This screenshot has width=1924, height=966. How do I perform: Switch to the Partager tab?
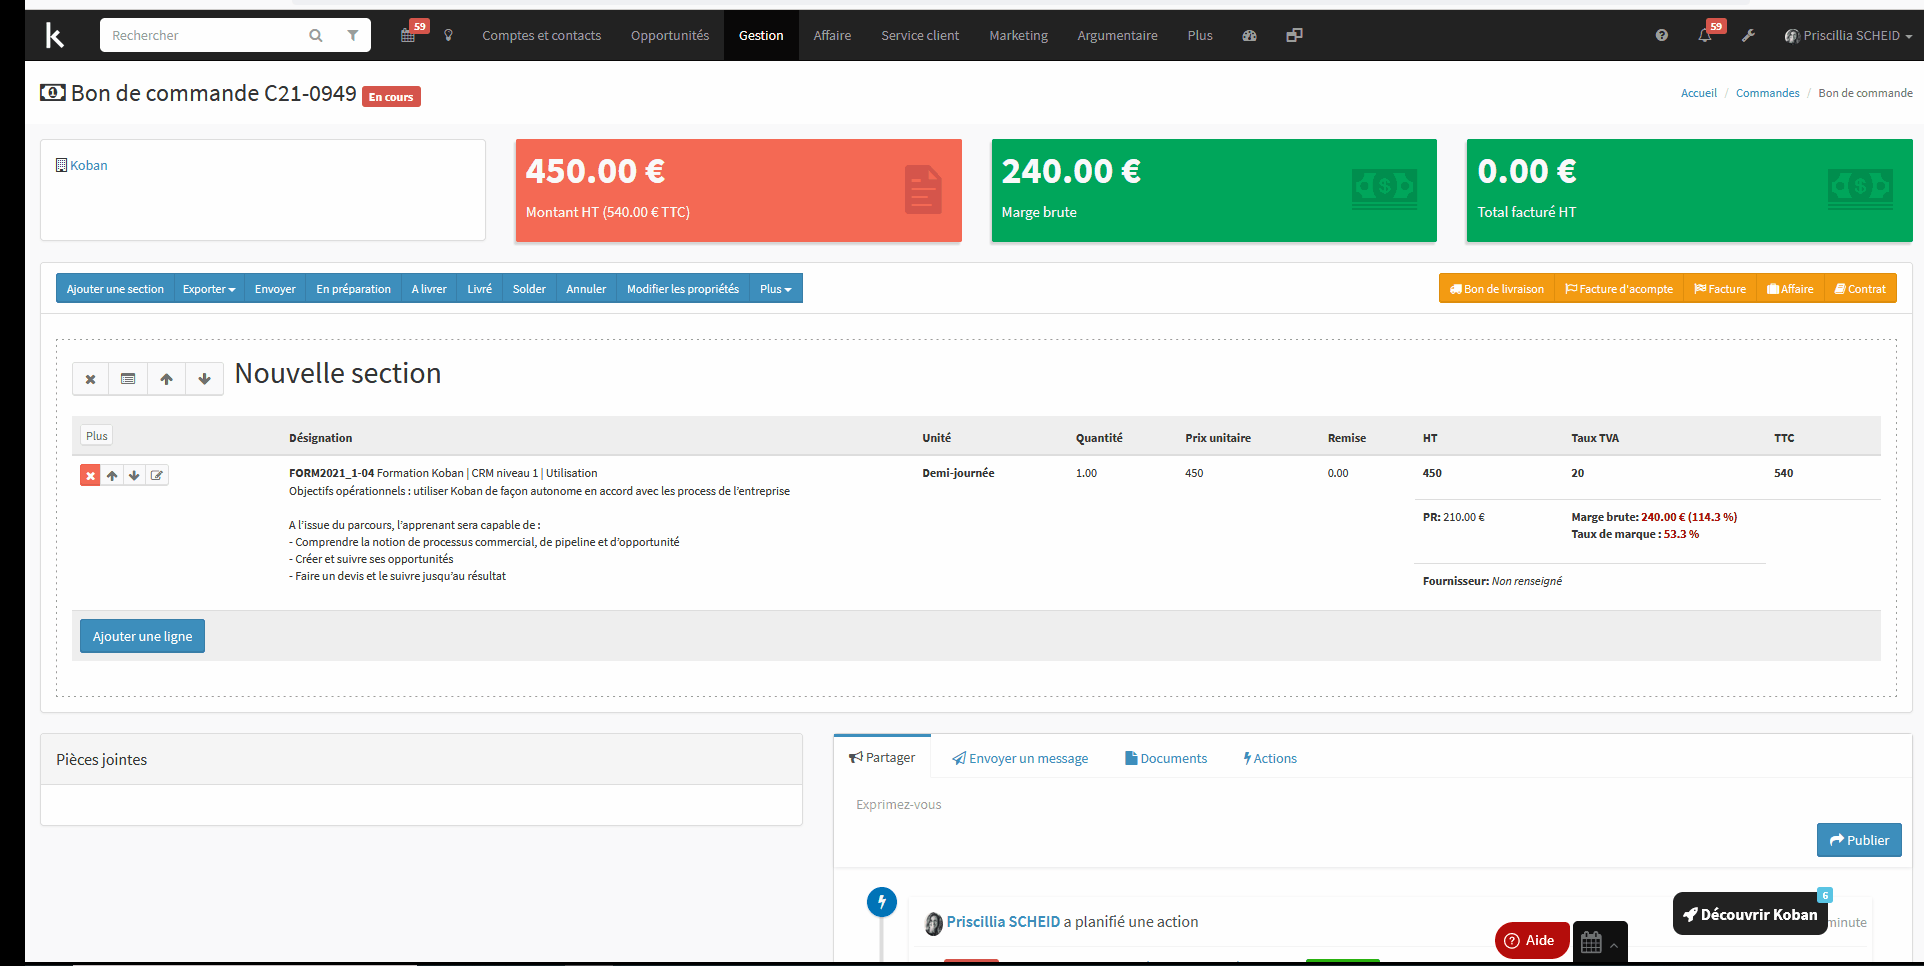point(882,757)
